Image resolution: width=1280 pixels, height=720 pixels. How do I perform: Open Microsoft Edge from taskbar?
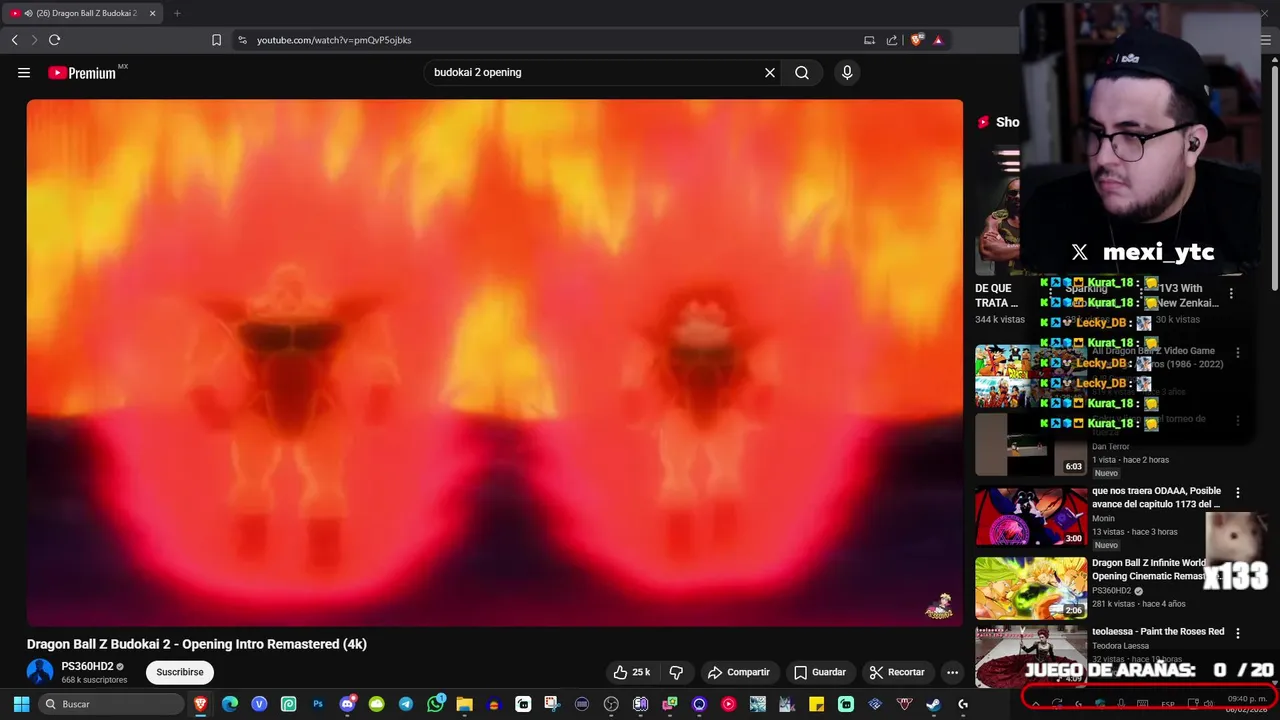tap(230, 704)
